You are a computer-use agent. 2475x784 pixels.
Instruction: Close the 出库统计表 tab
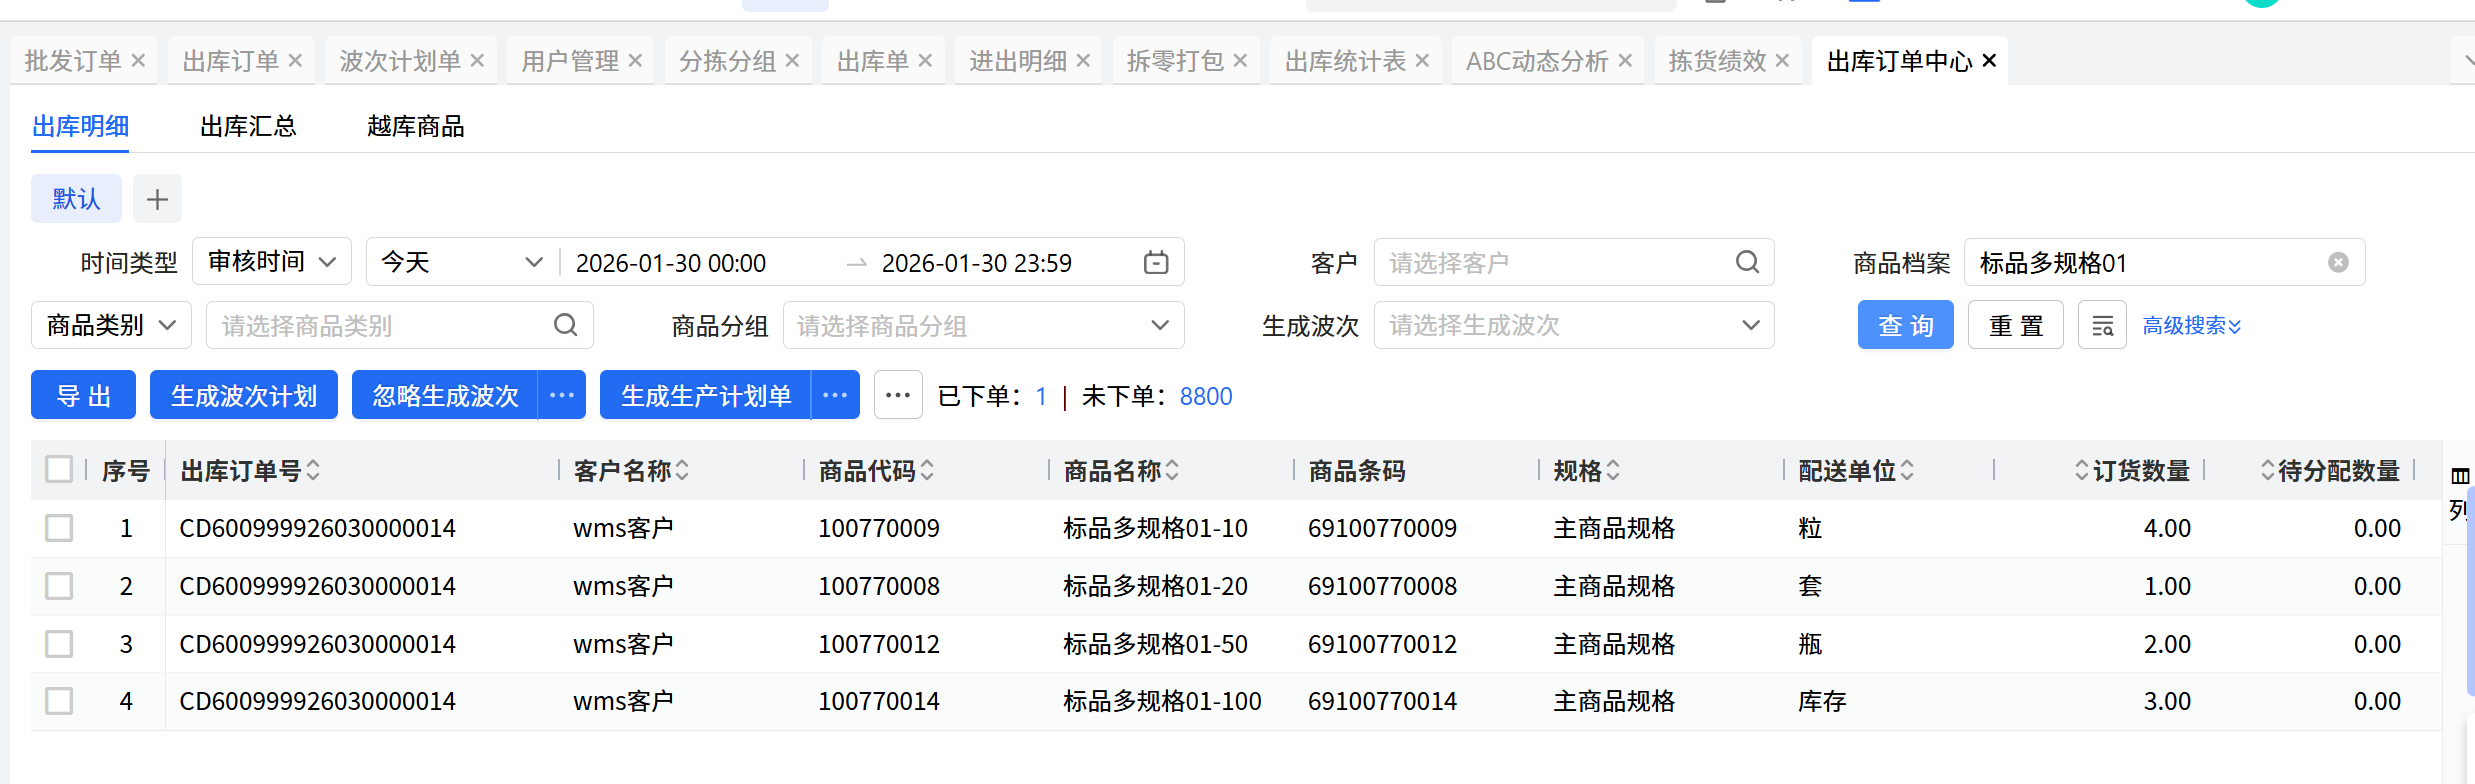tap(1422, 61)
